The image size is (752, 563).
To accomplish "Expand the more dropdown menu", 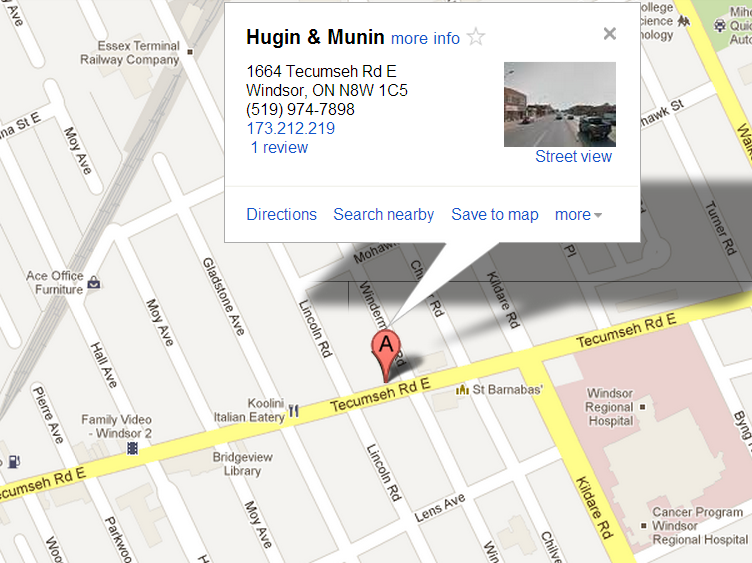I will tap(578, 214).
